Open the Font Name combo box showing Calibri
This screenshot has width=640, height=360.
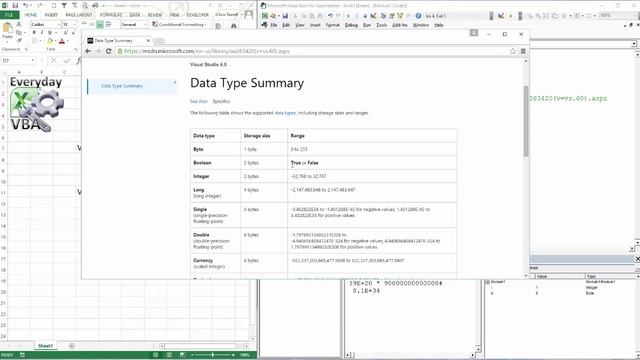[x=45, y=24]
